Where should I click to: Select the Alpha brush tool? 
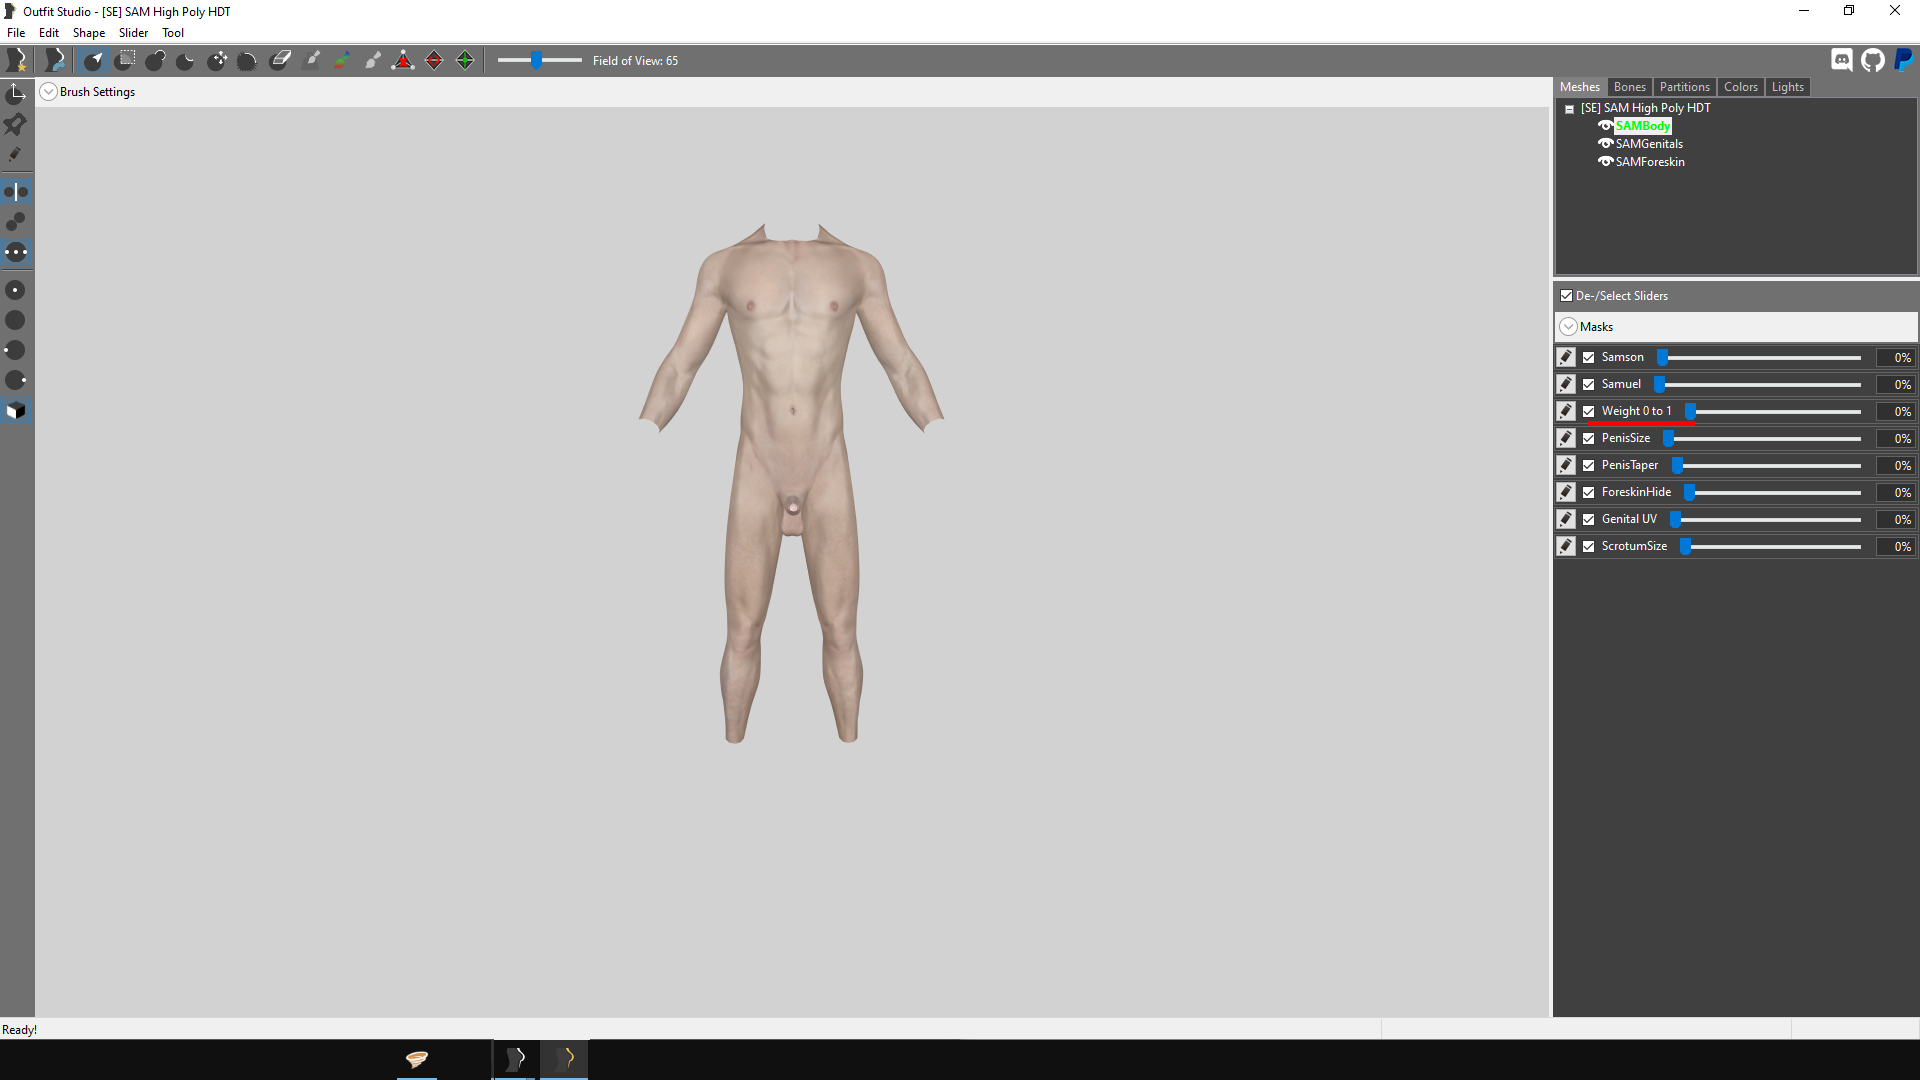pos(373,60)
